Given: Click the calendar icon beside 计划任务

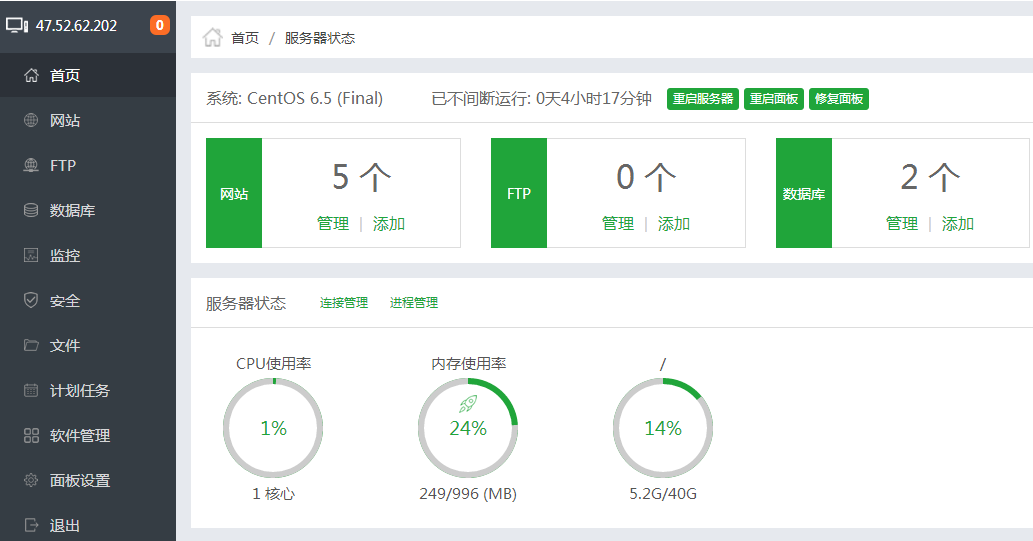Looking at the screenshot, I should click(31, 391).
